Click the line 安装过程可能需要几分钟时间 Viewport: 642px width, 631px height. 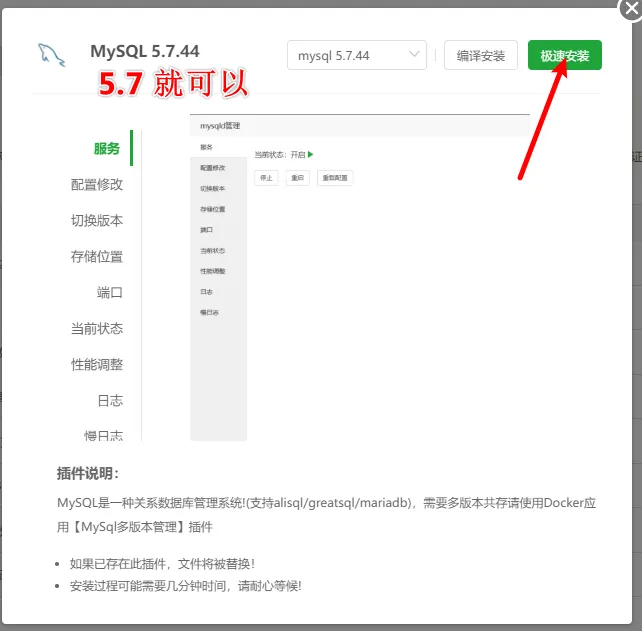[185, 586]
